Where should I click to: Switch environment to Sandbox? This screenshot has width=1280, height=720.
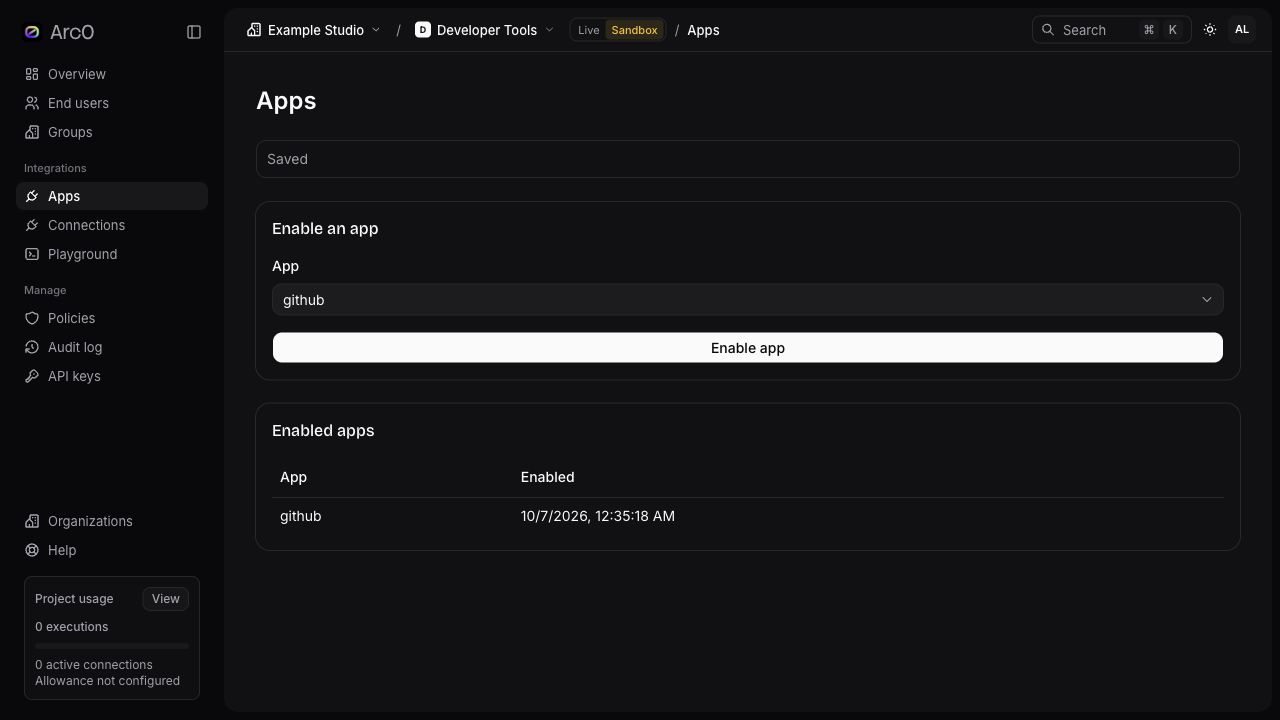pos(634,30)
